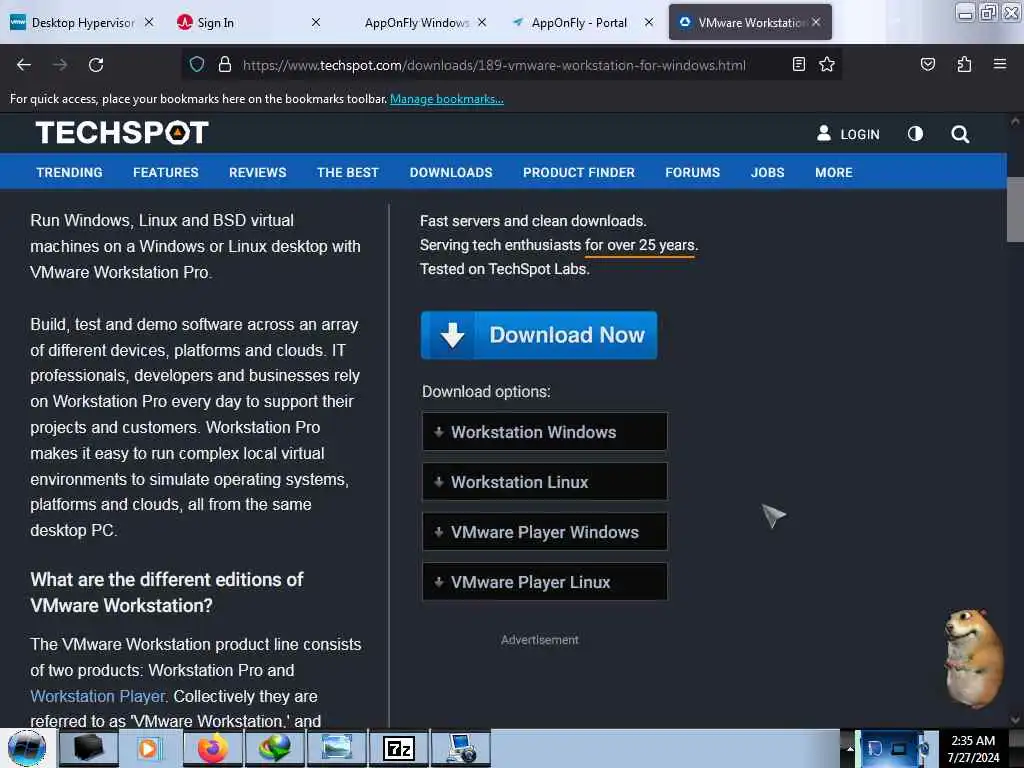Click the Download Now button
Screen dimensions: 1024x768
pyautogui.click(x=539, y=335)
